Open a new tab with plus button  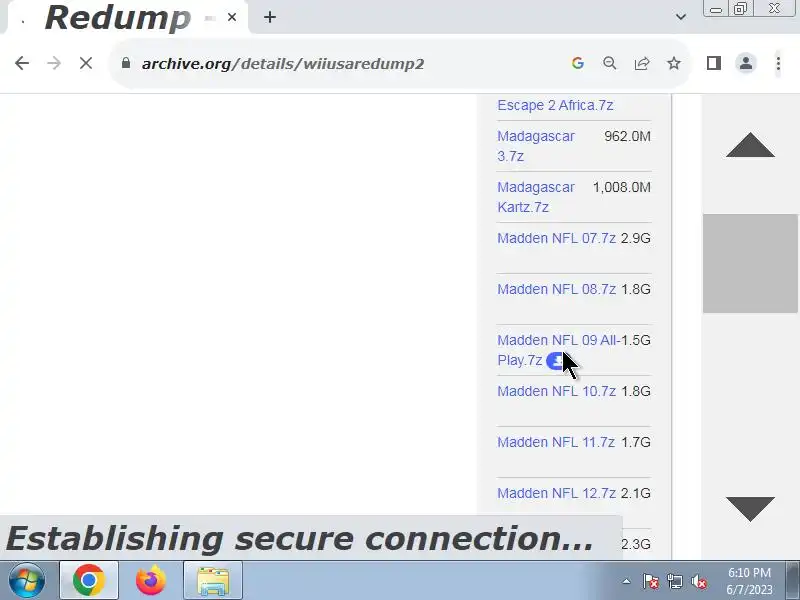pos(270,17)
